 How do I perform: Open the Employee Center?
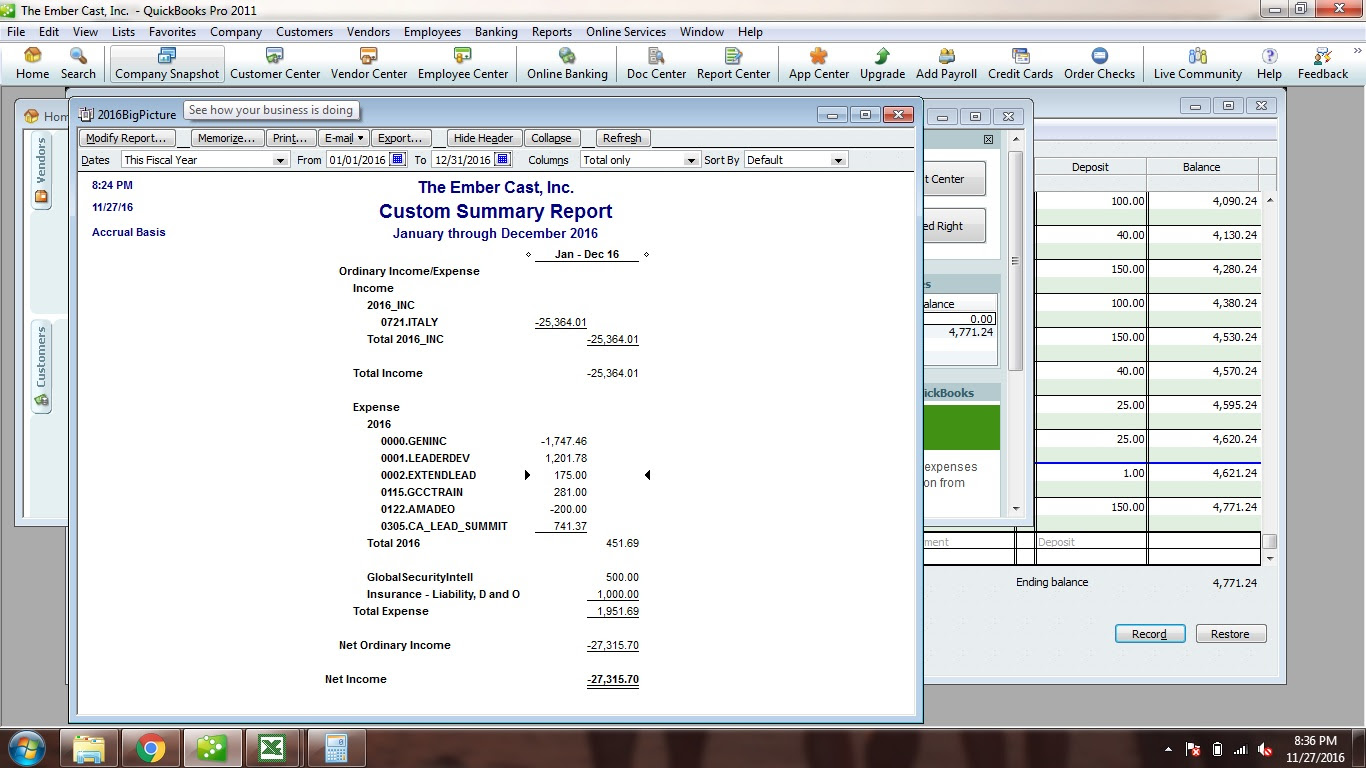coord(463,64)
